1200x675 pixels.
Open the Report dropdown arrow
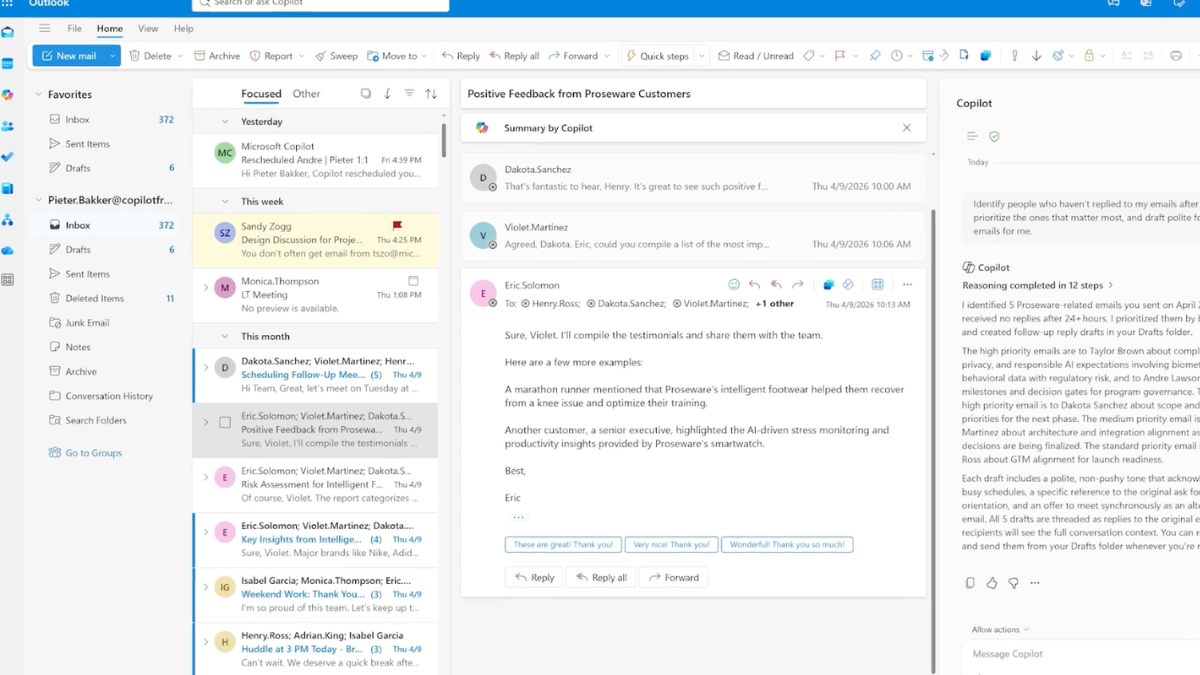[x=301, y=56]
